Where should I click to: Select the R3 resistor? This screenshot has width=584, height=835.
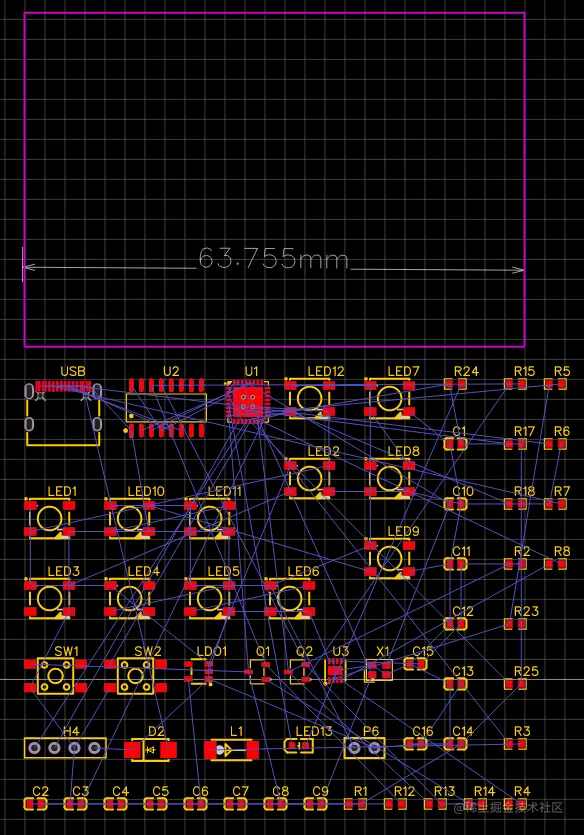(x=515, y=744)
